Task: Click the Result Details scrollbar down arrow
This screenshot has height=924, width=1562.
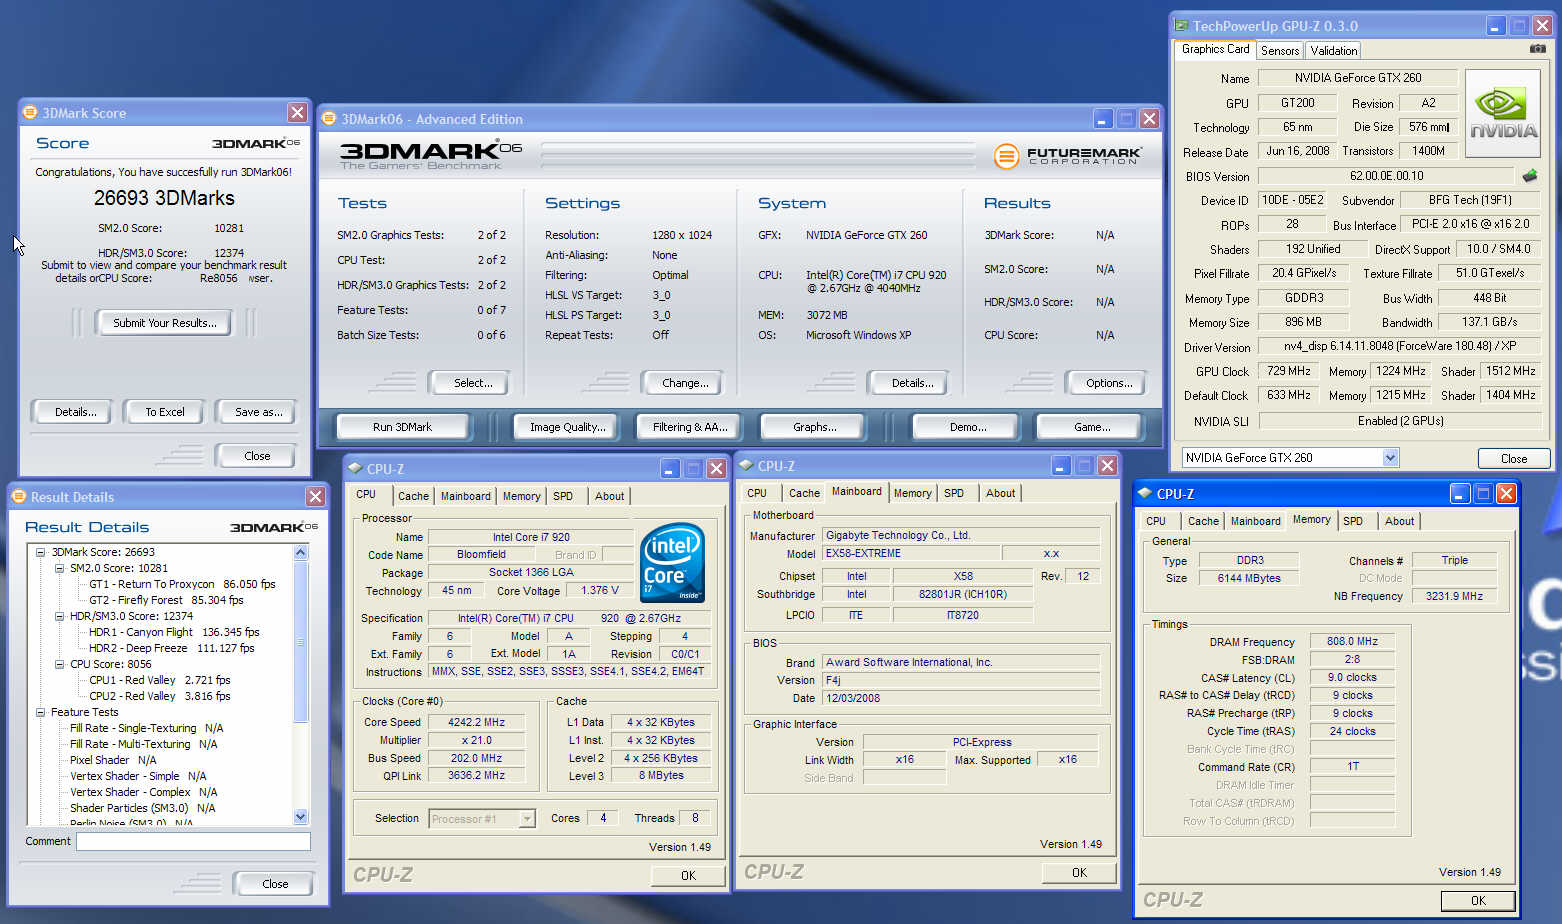Action: [301, 816]
